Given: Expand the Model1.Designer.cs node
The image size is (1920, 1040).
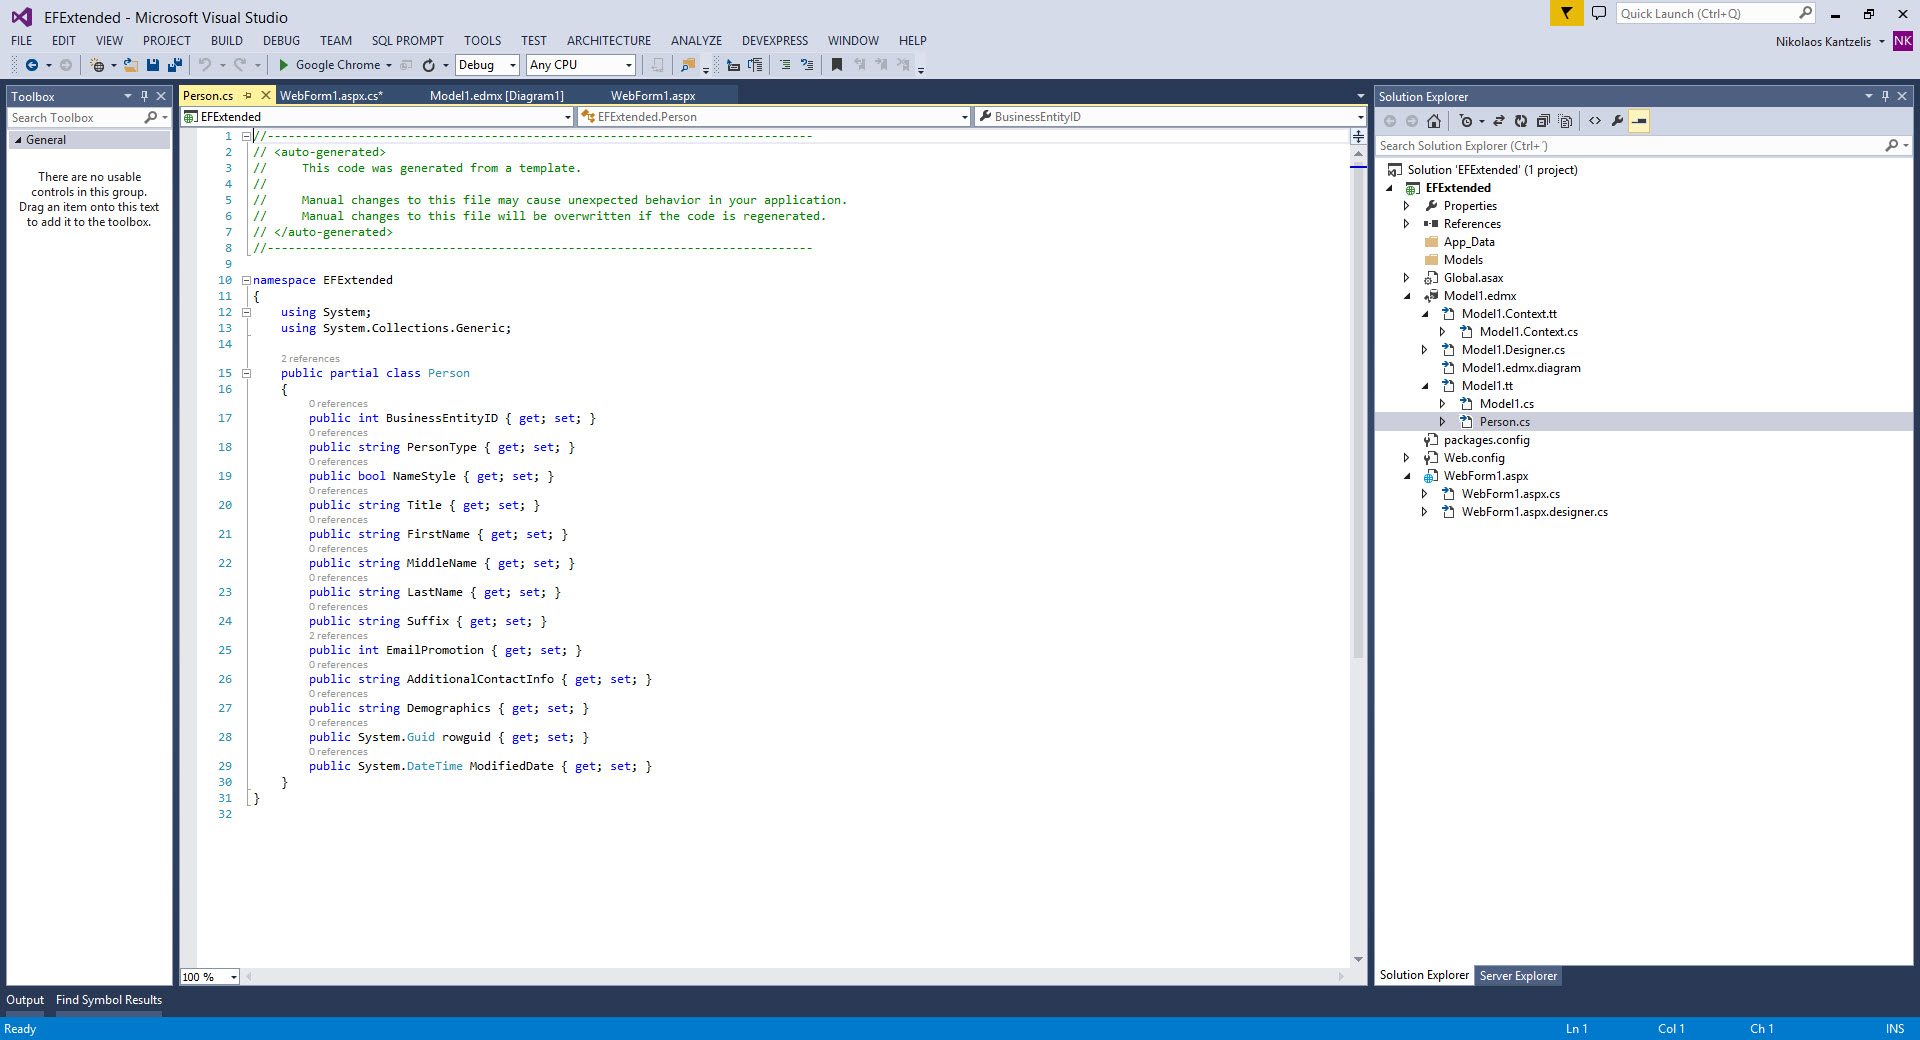Looking at the screenshot, I should (x=1425, y=350).
